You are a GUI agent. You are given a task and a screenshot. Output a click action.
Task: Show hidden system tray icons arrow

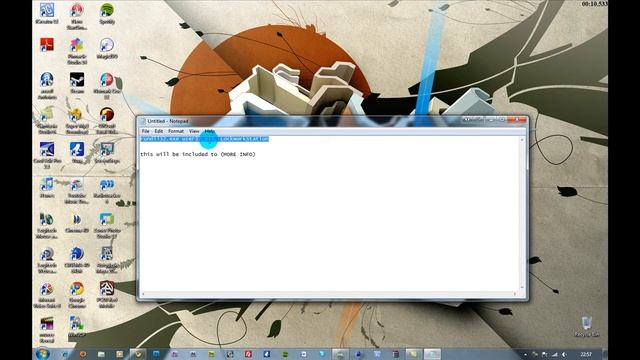point(525,354)
